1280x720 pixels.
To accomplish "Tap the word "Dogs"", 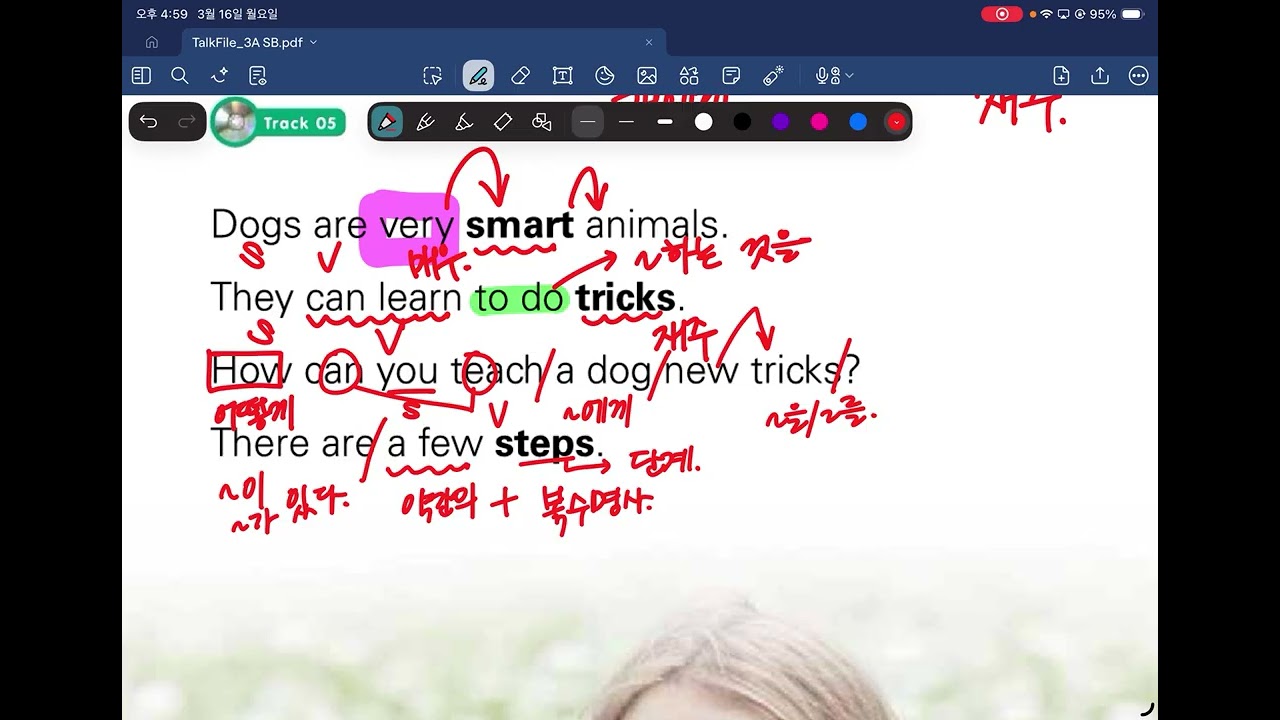I will tap(256, 225).
